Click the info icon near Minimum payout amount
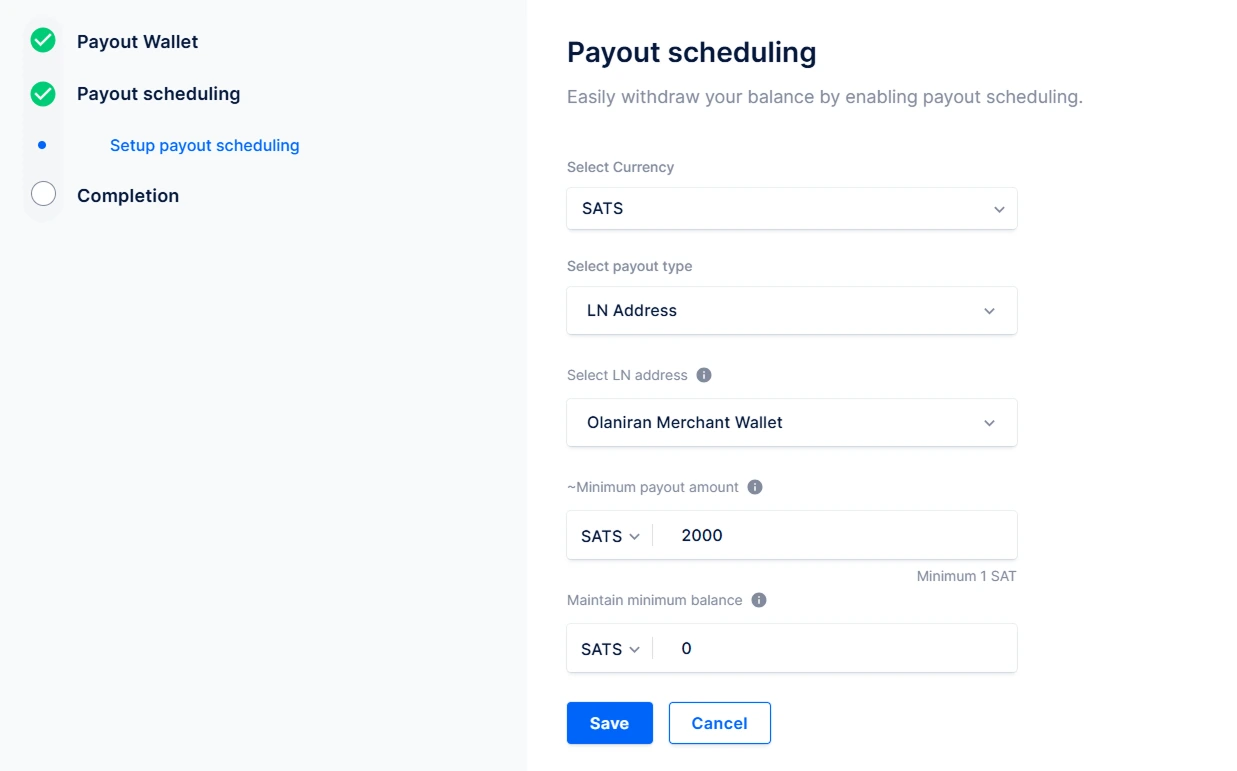 point(754,487)
